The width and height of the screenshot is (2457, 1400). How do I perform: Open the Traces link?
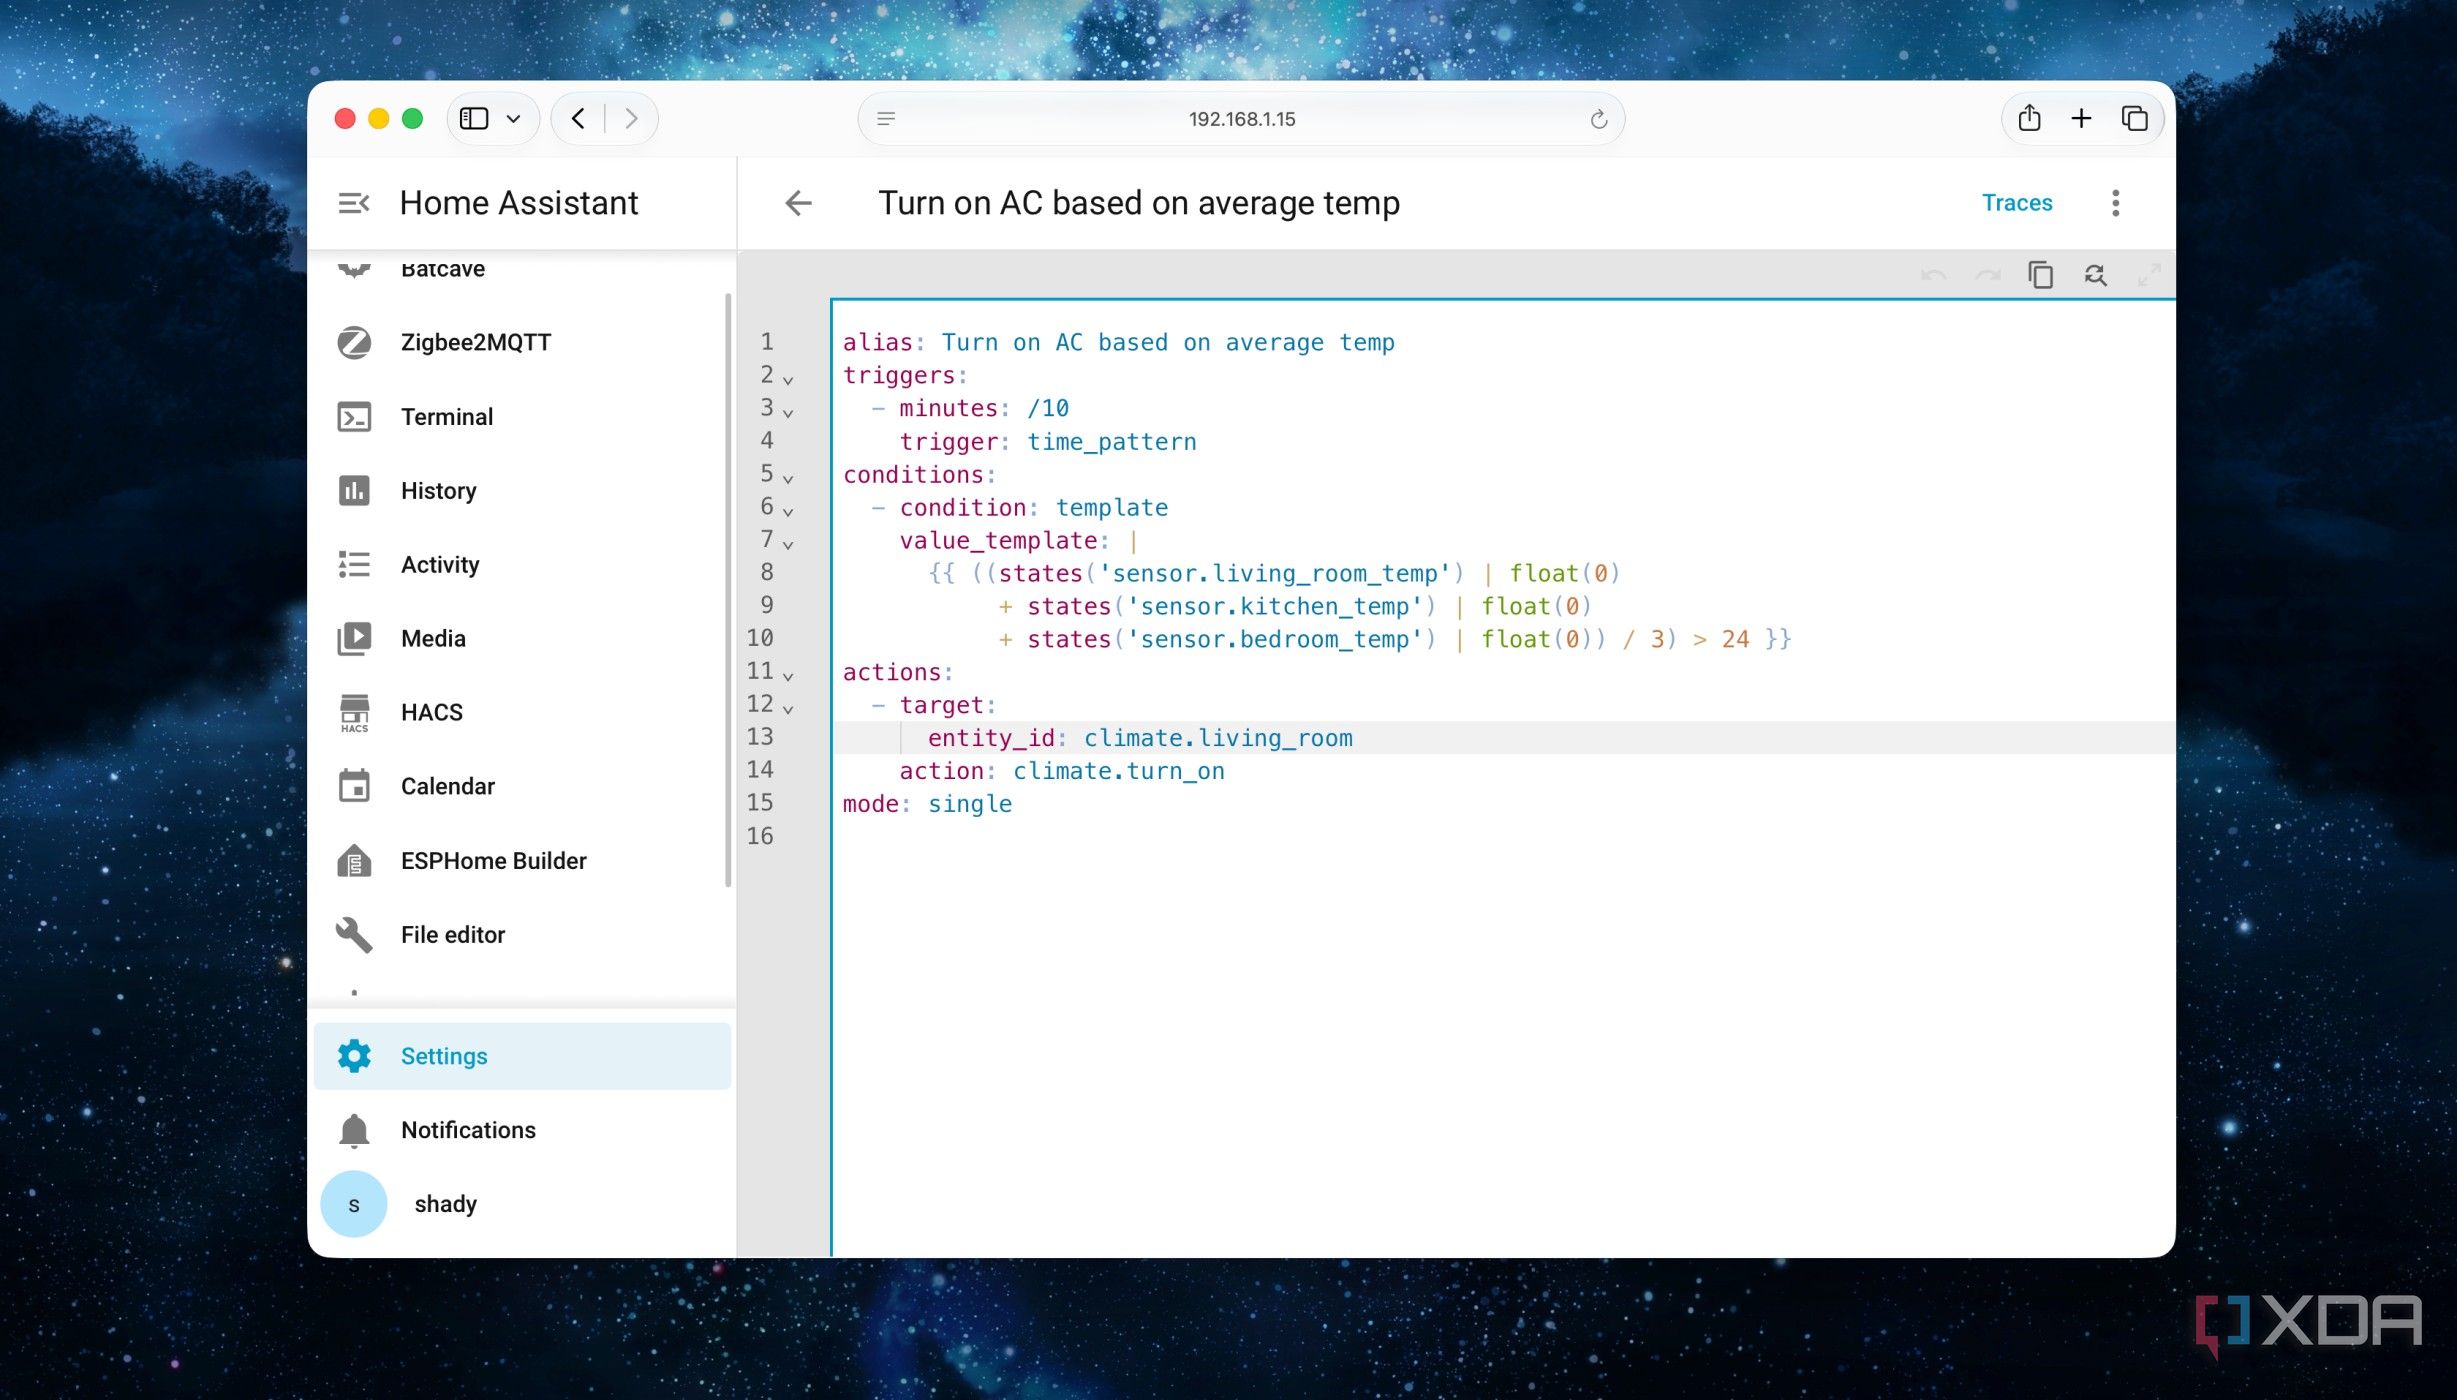coord(2017,203)
